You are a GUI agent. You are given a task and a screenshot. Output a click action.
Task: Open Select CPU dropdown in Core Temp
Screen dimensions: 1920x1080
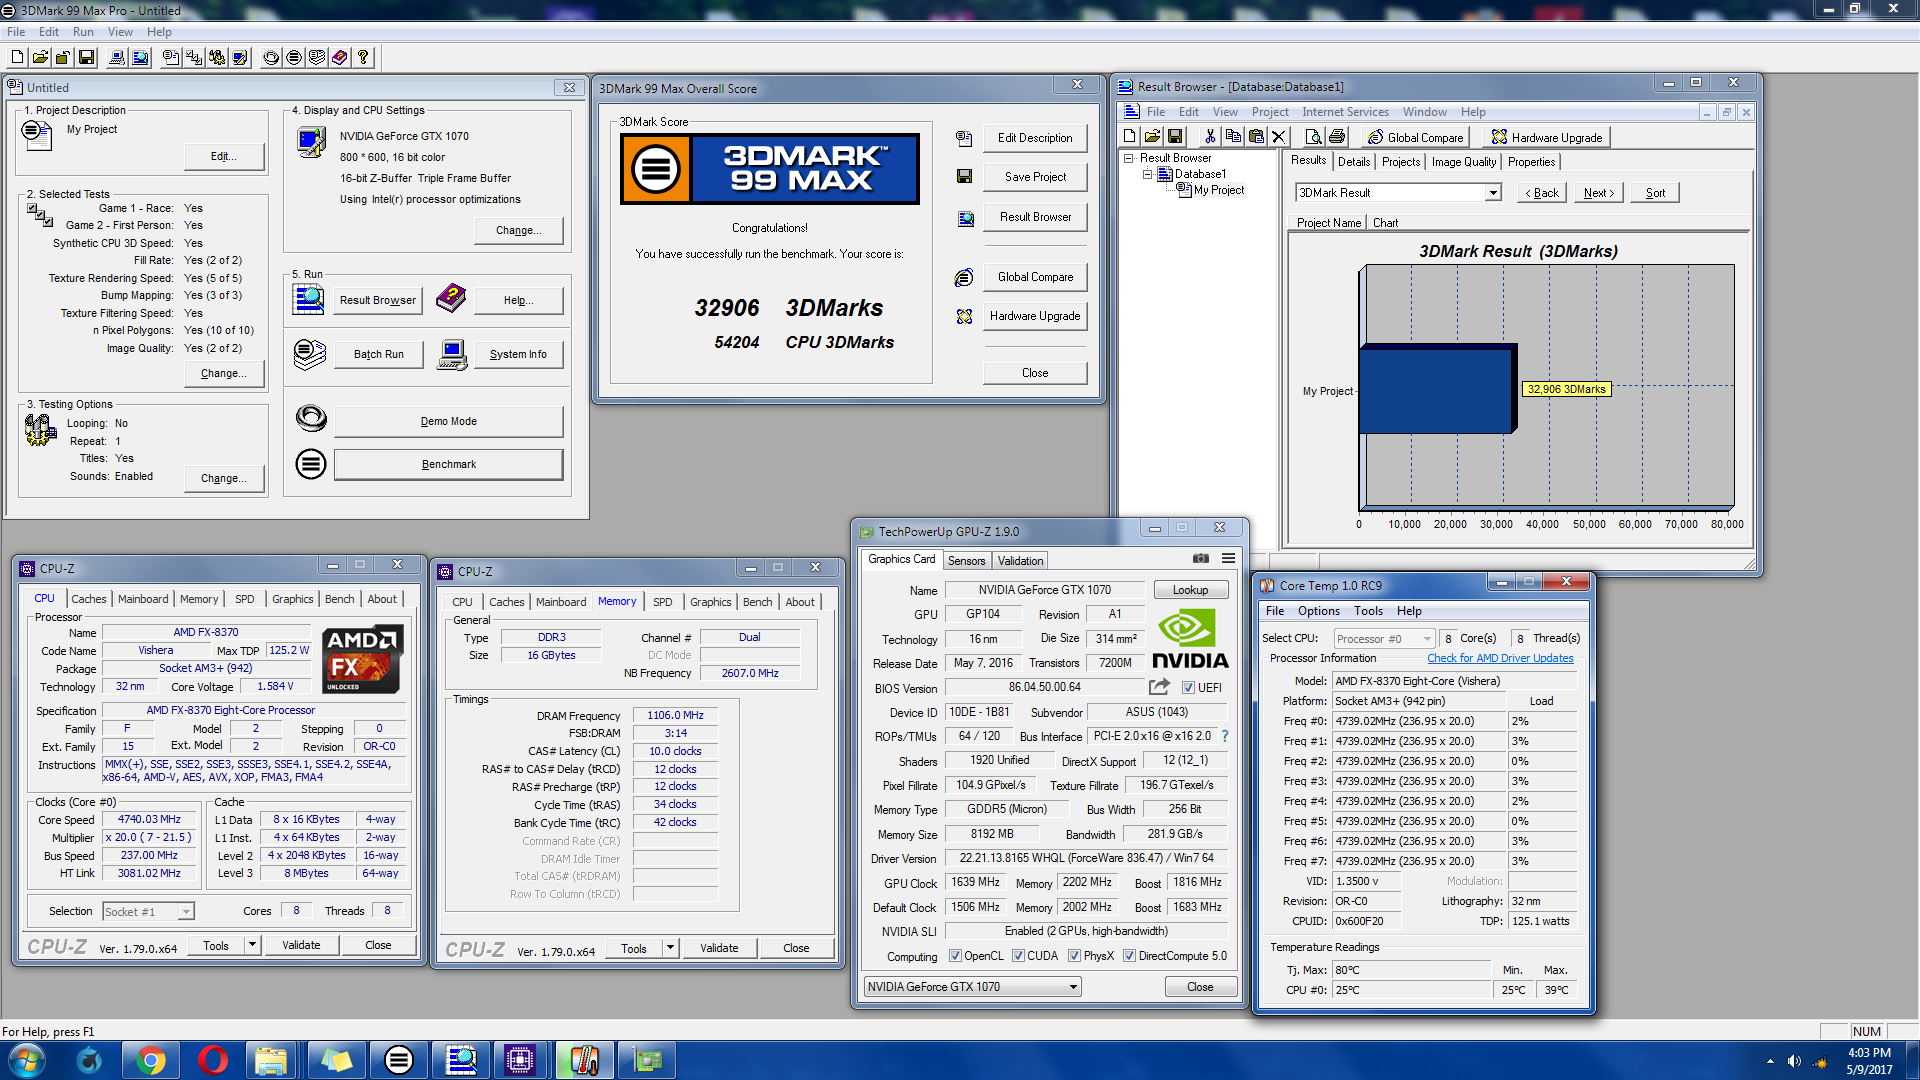click(1384, 639)
